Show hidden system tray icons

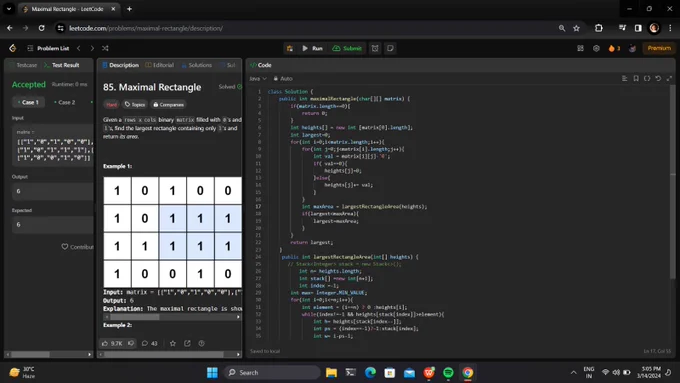pos(573,373)
